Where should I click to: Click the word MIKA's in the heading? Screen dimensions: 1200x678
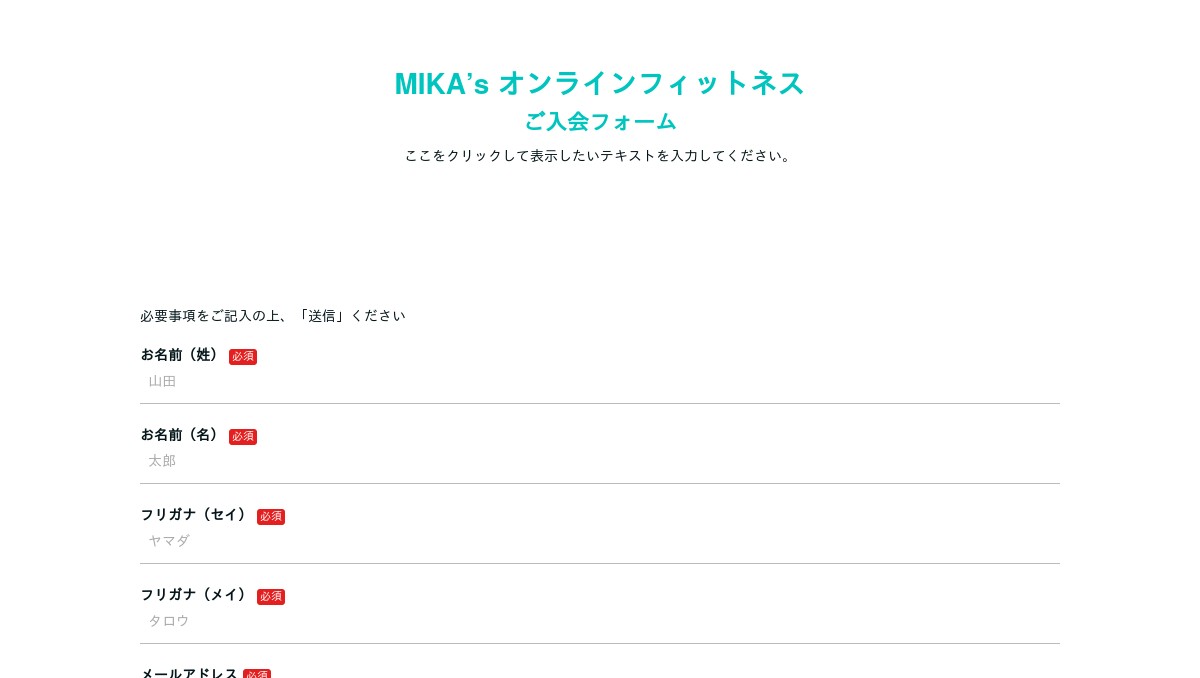pos(441,84)
